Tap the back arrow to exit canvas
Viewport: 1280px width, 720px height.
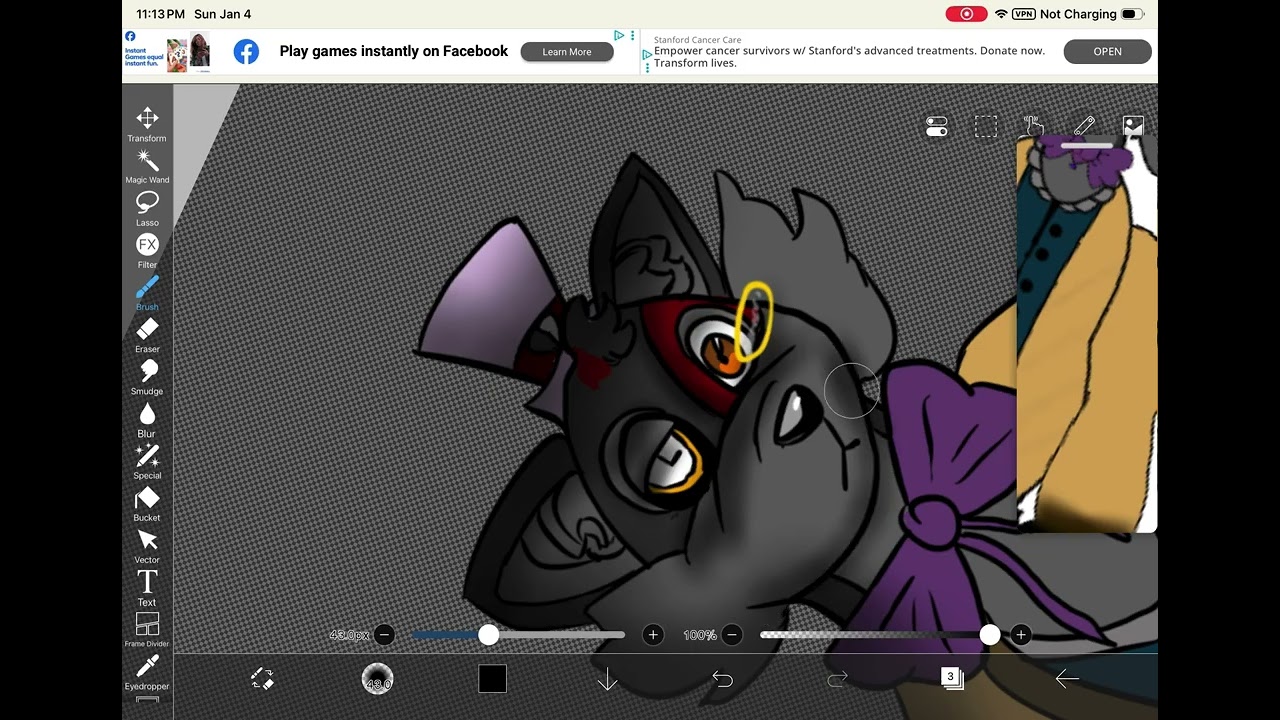(1067, 679)
